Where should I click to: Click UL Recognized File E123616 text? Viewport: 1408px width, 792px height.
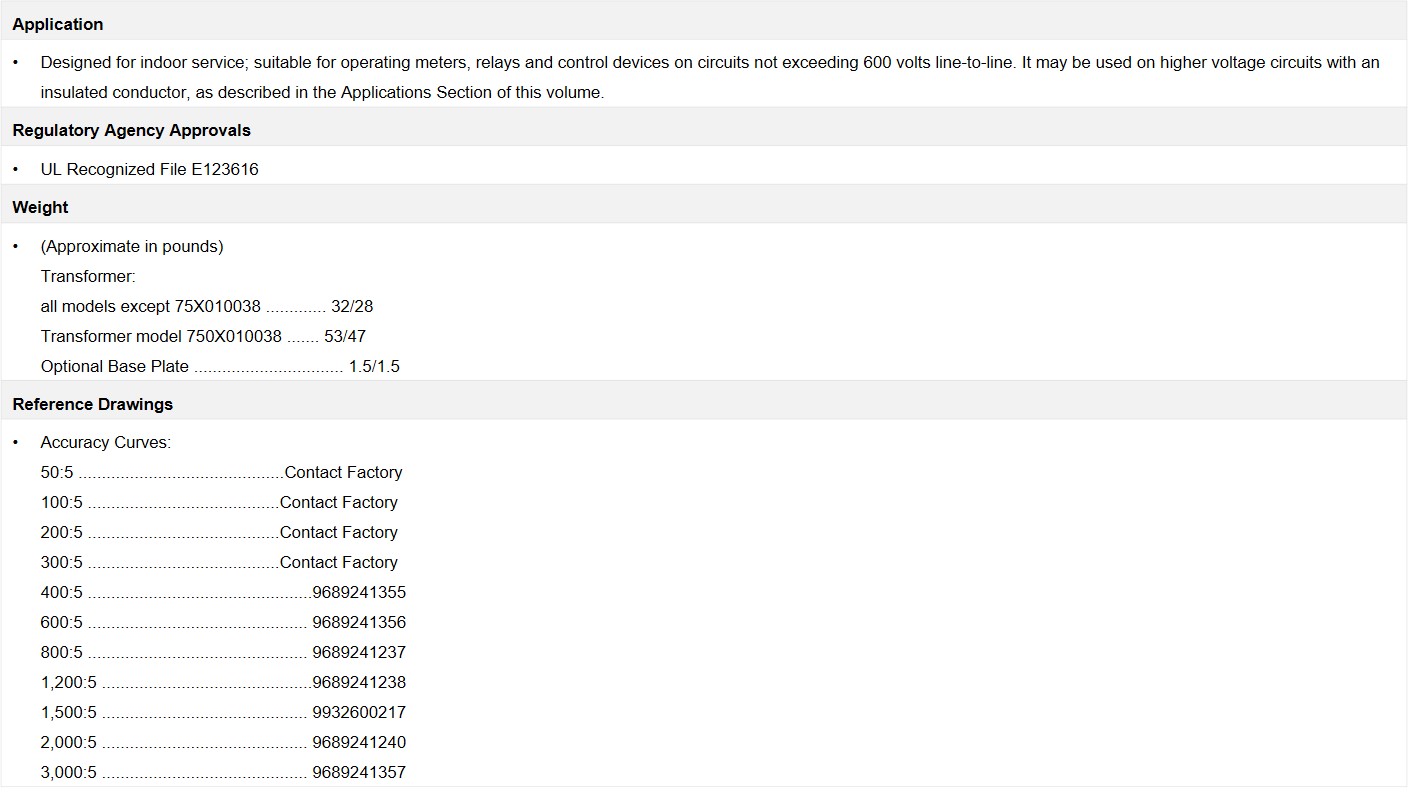click(x=149, y=169)
